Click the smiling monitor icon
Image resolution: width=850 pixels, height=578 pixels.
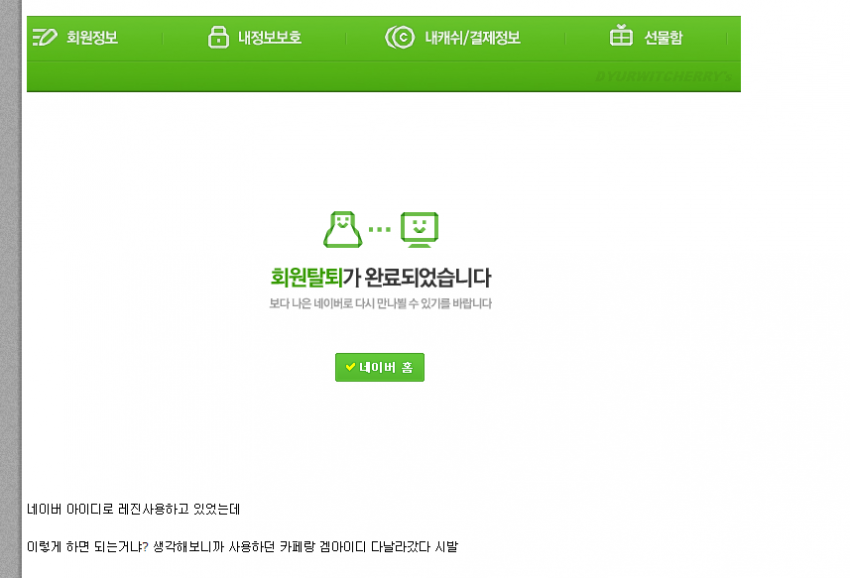pyautogui.click(x=420, y=229)
